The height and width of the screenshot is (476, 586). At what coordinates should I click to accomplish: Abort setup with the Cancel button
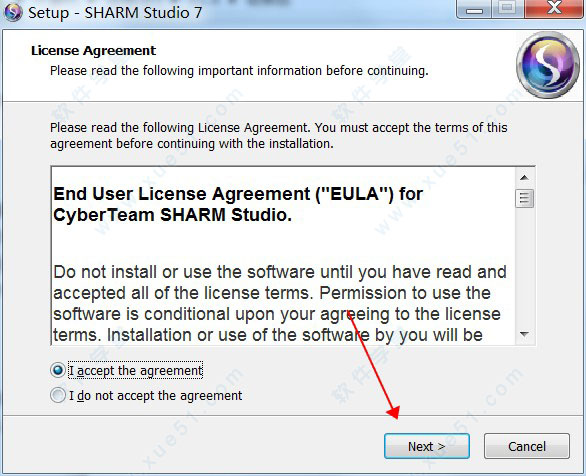[x=527, y=446]
